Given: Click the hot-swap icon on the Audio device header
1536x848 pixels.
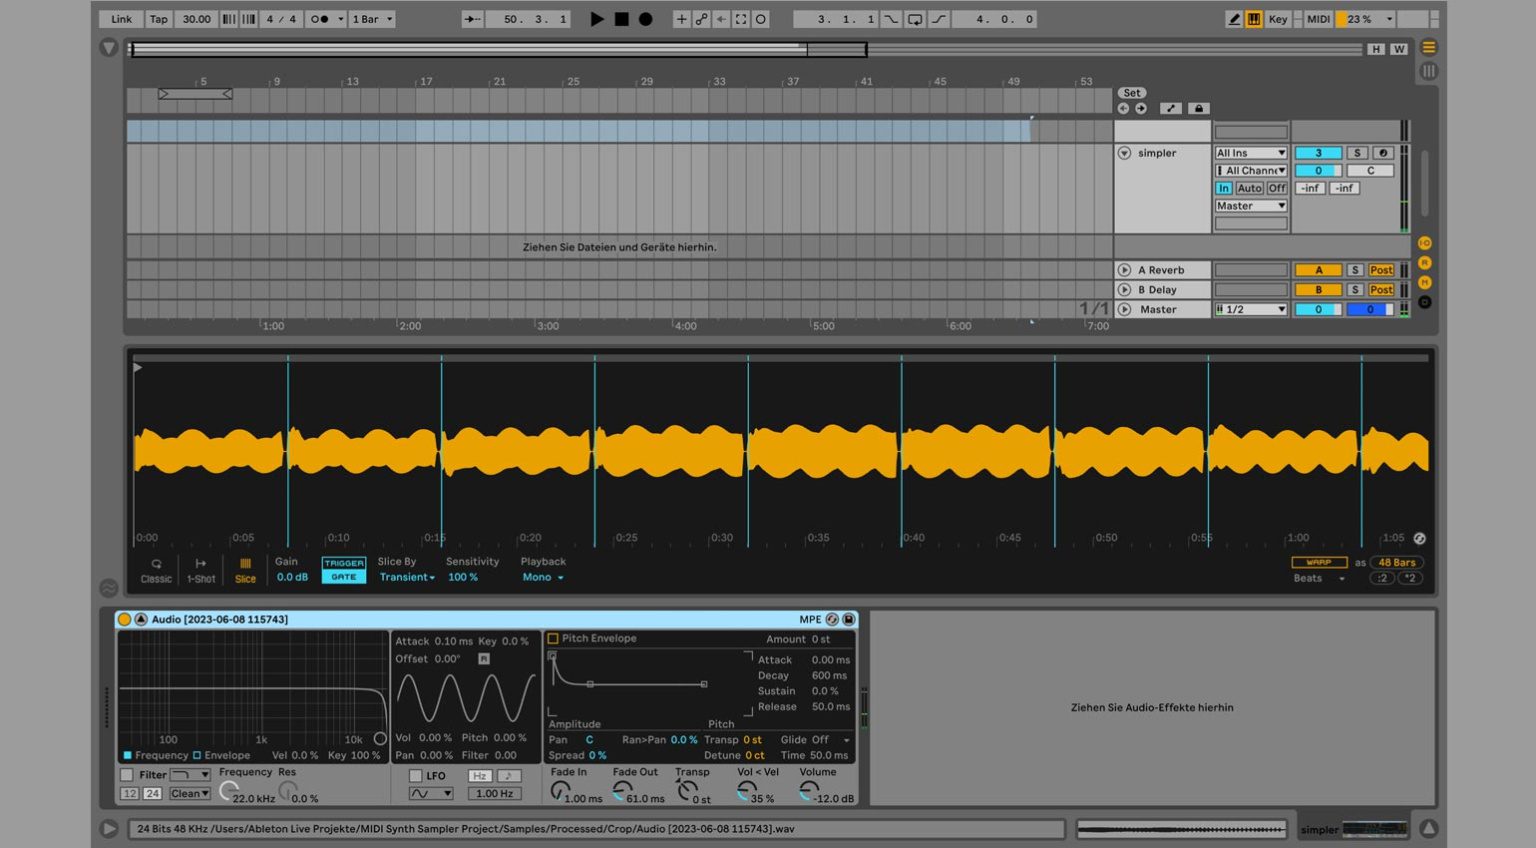Looking at the screenshot, I should coord(833,619).
